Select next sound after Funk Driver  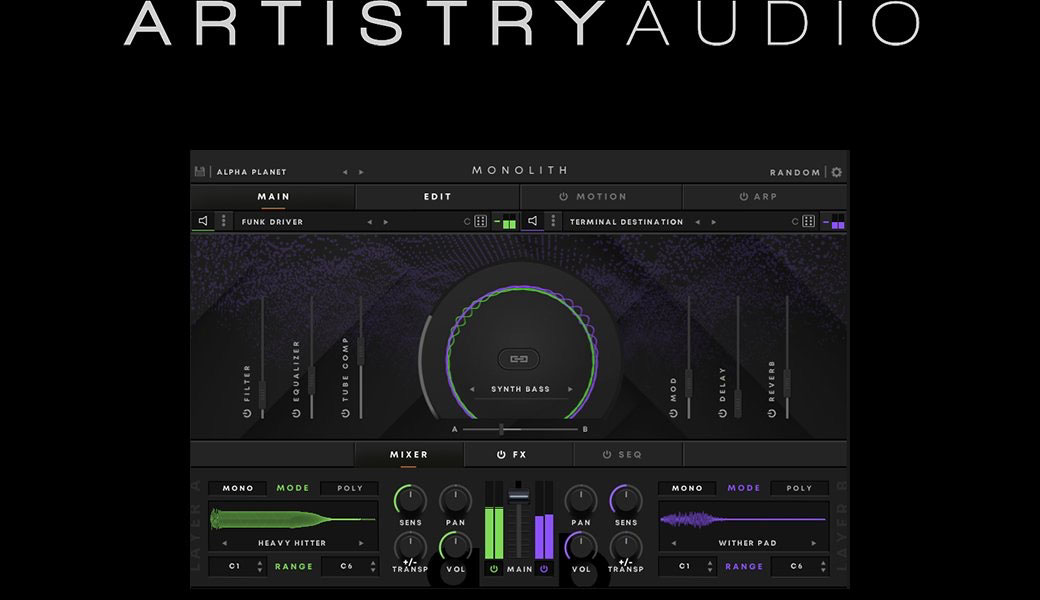pyautogui.click(x=386, y=222)
